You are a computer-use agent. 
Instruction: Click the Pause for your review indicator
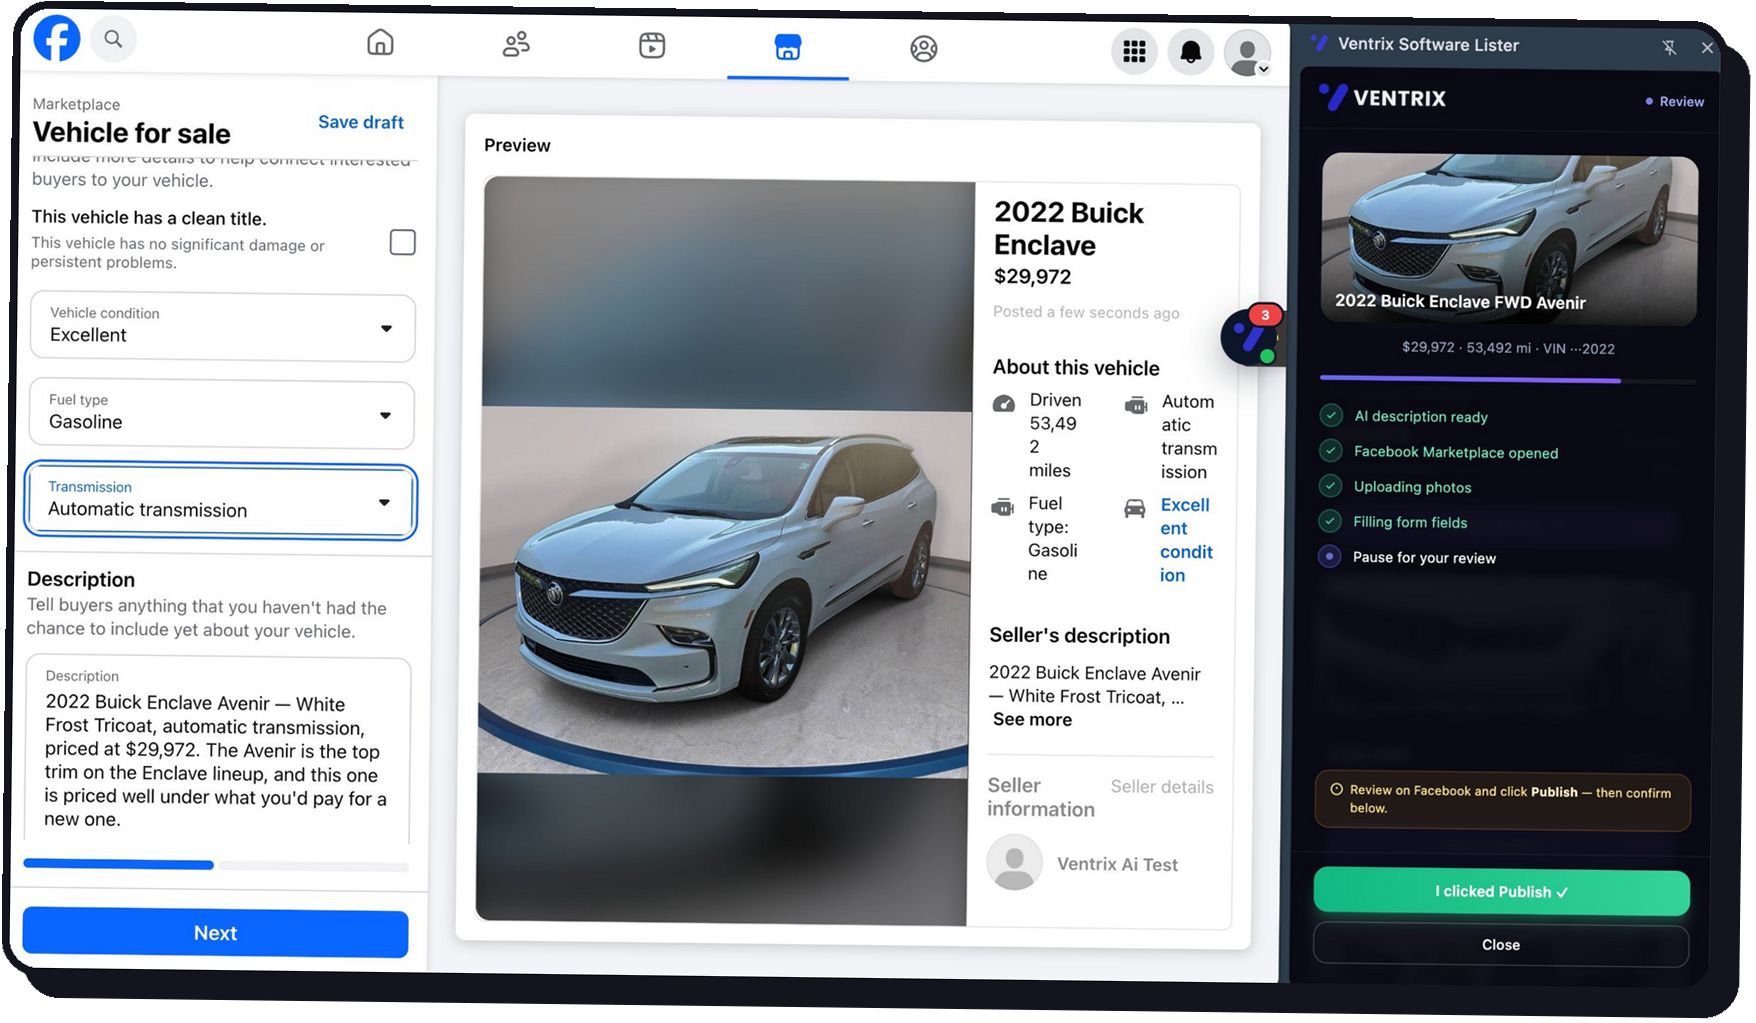pos(1329,556)
